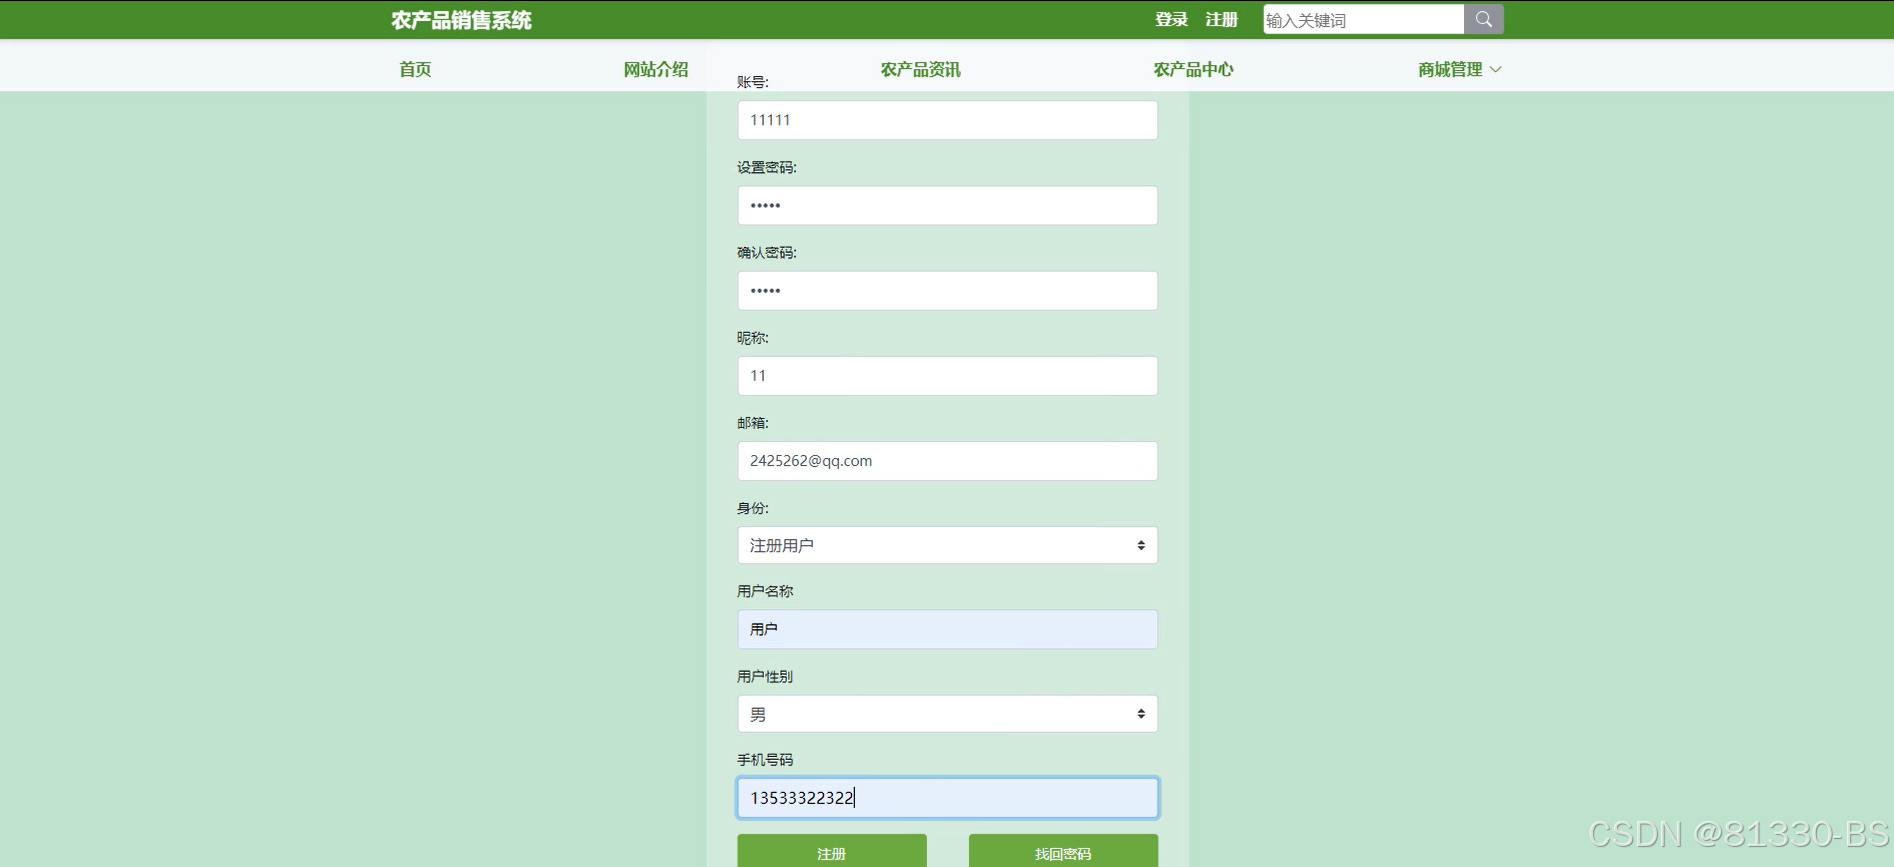Open the 用户性别 dropdown showing 男
Viewport: 1894px width, 867px height.
tap(947, 714)
